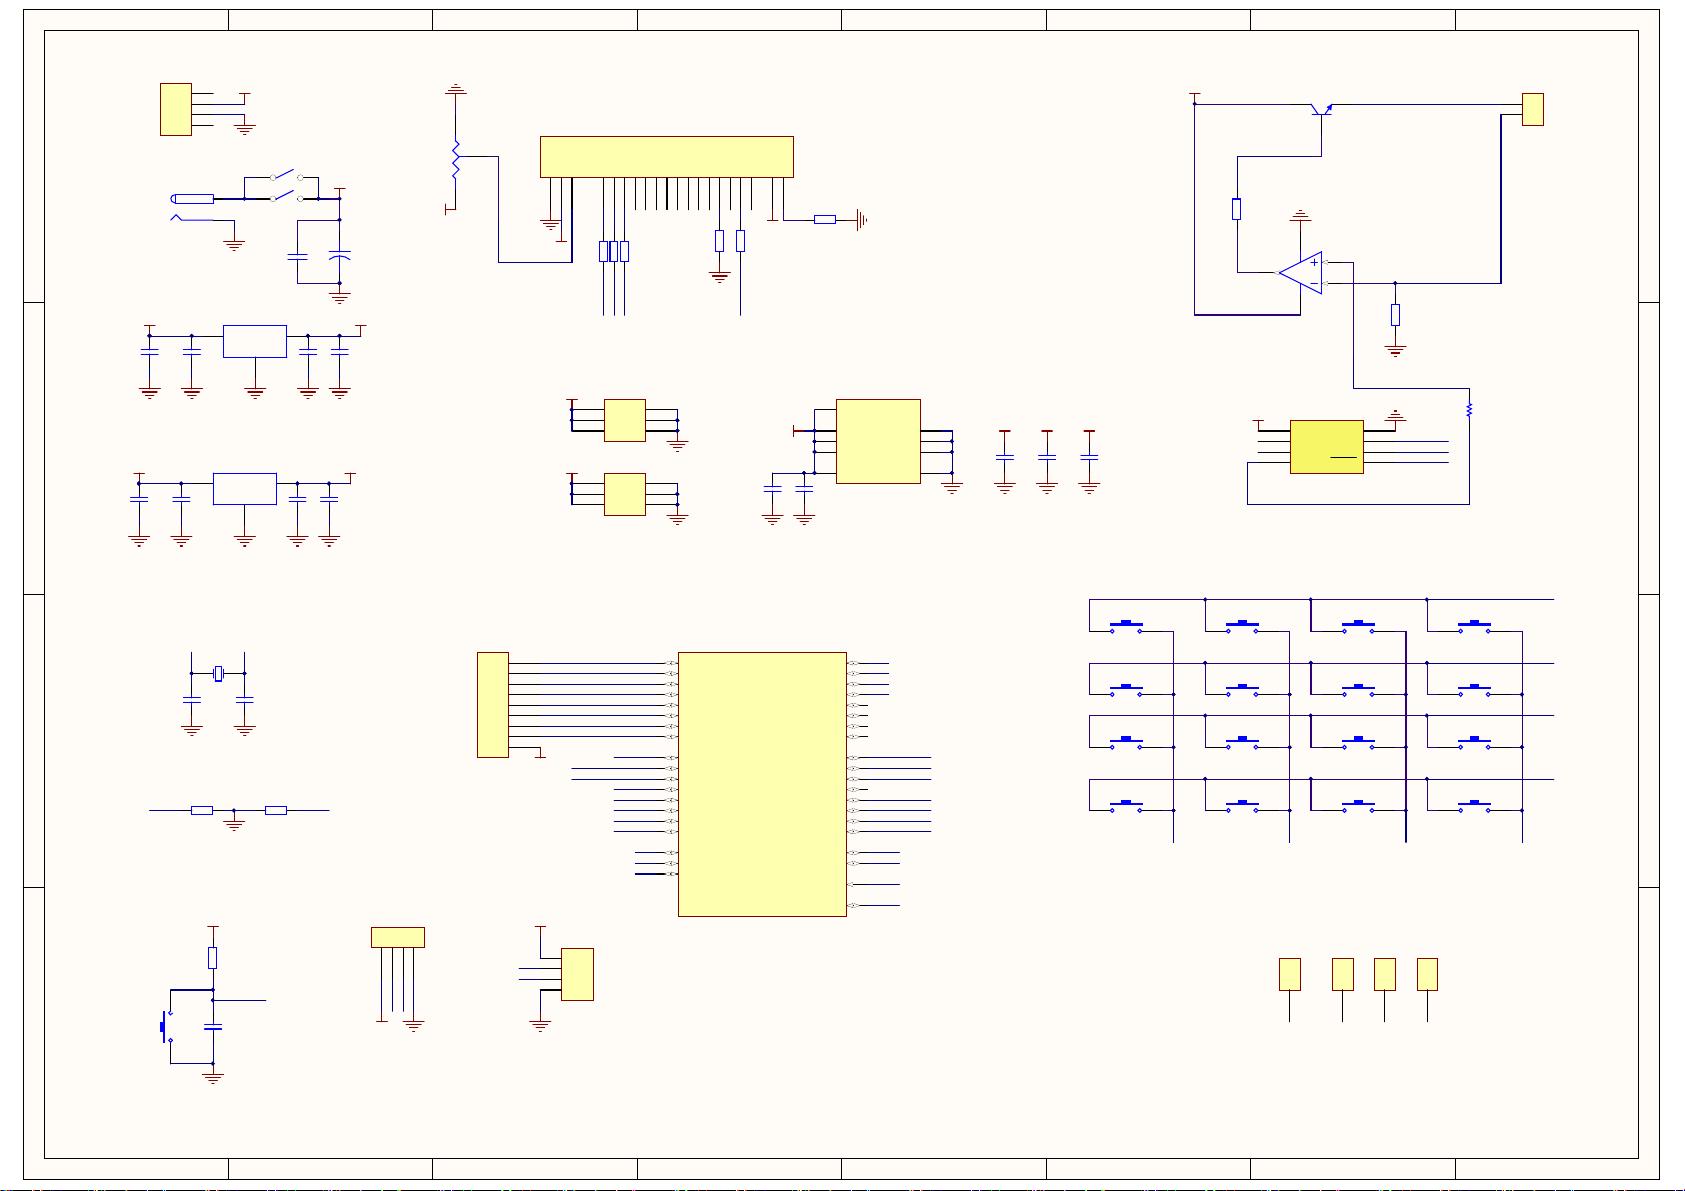1685x1191 pixels.
Task: Select the long yellow display header block
Action: coord(666,157)
